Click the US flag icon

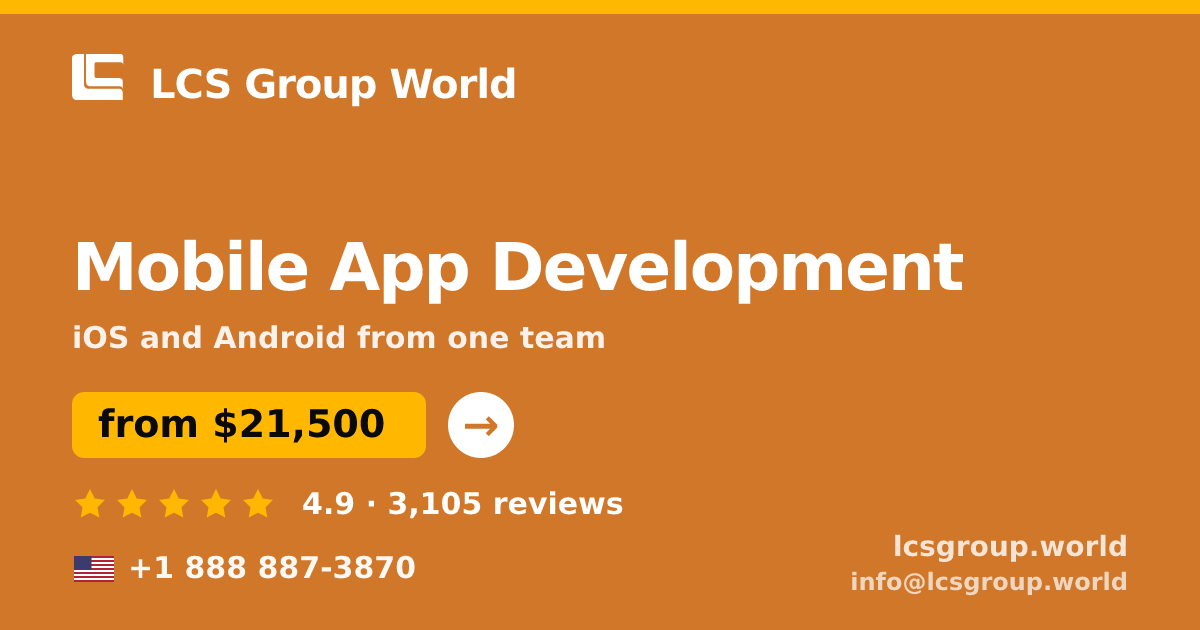(x=94, y=569)
